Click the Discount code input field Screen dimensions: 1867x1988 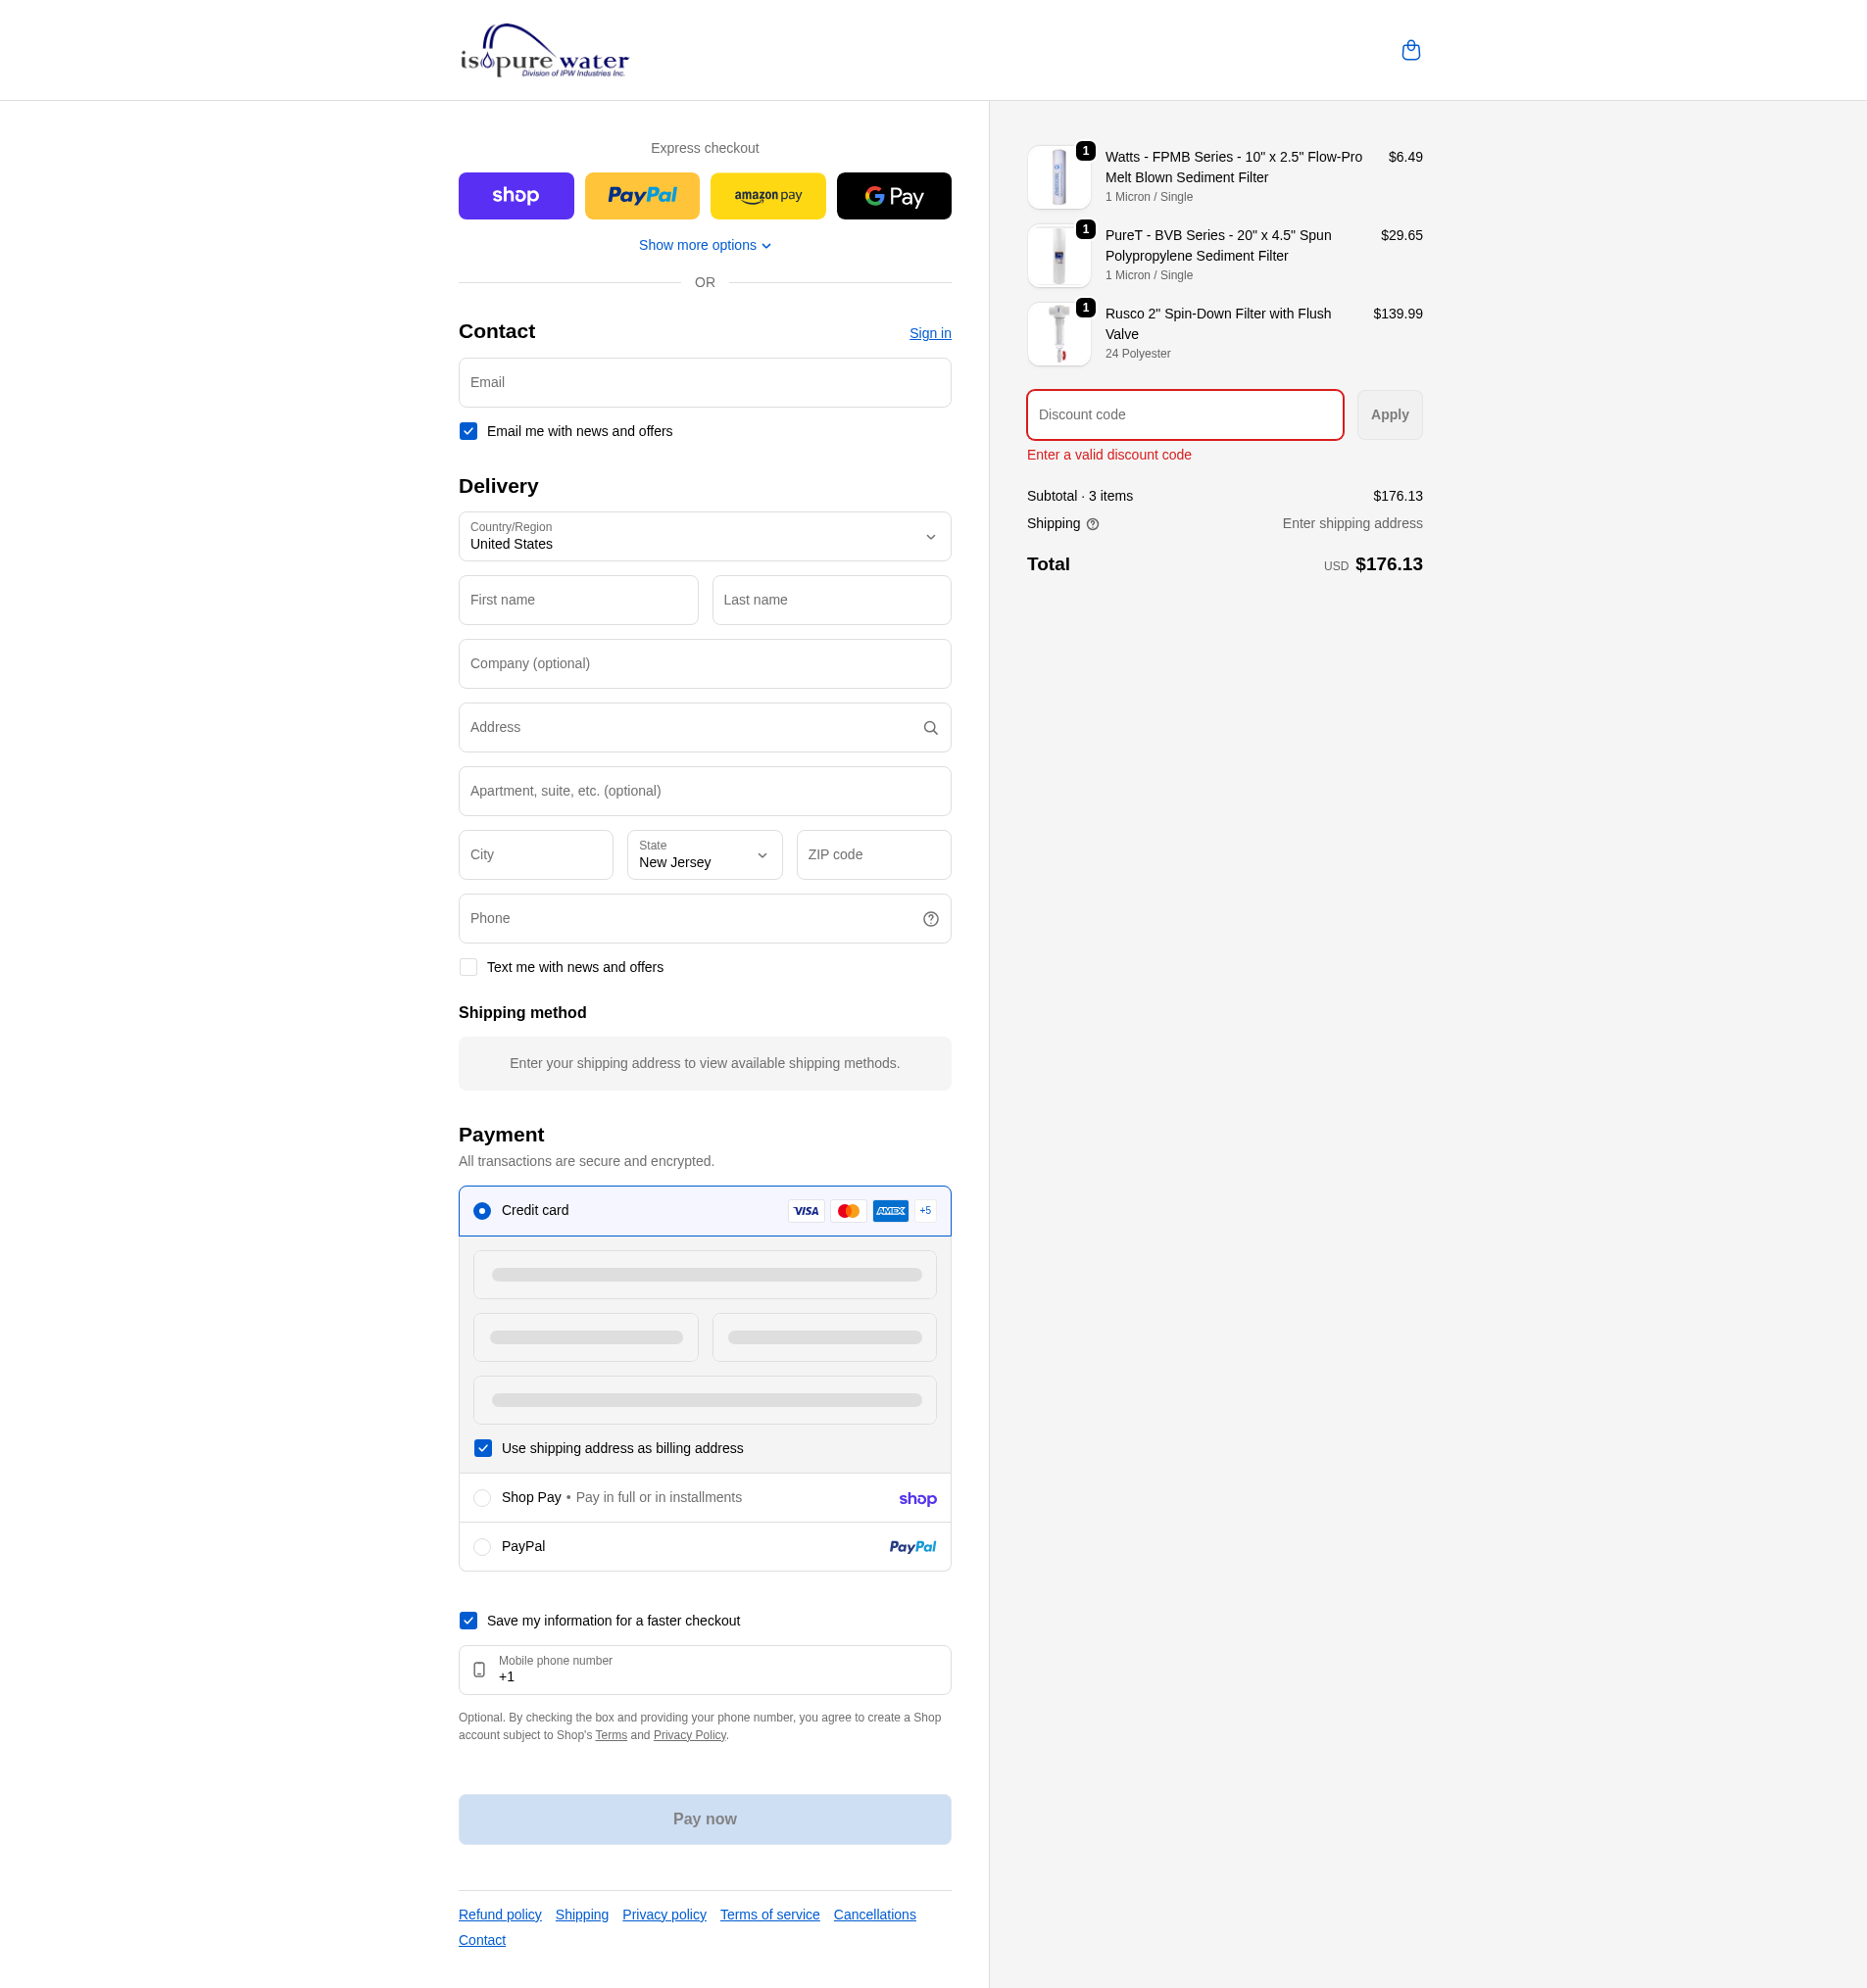tap(1184, 415)
